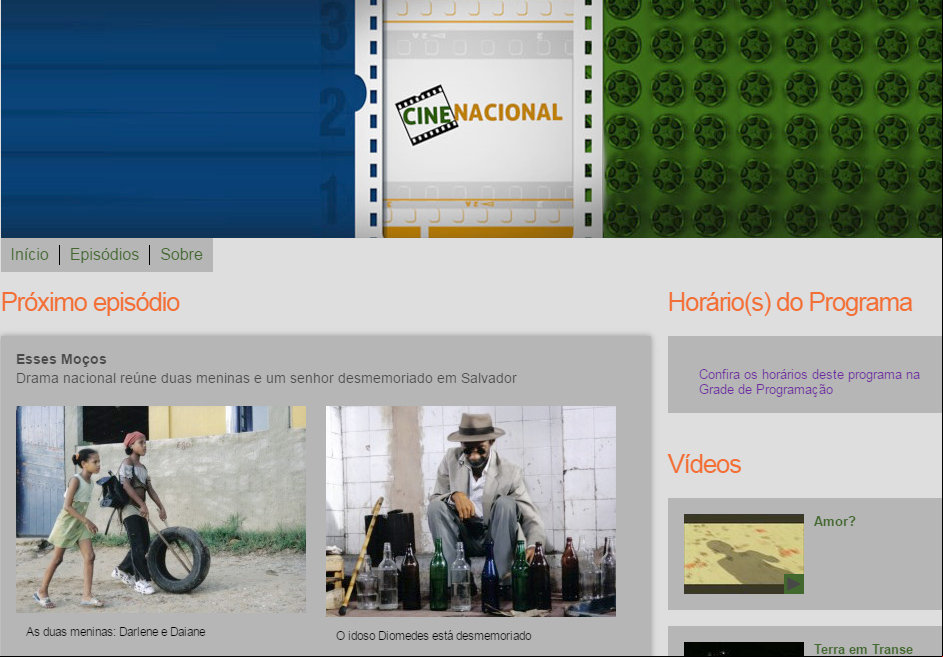Click the Horário(s) do Programa heading
Image resolution: width=943 pixels, height=657 pixels.
pyautogui.click(x=790, y=303)
